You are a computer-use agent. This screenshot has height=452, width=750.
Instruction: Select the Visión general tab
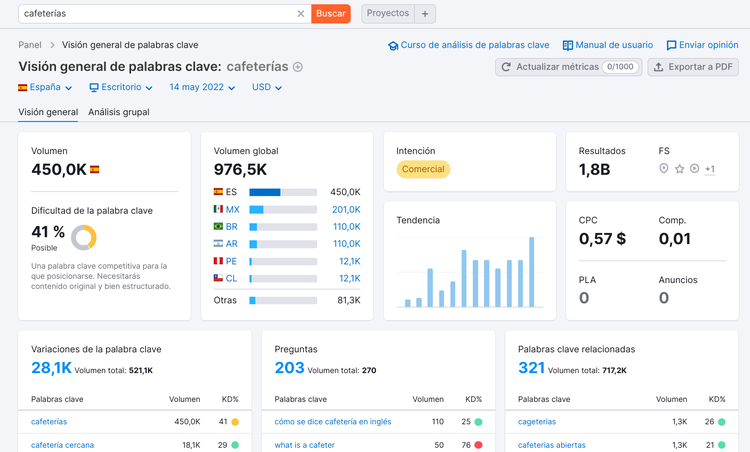(48, 112)
